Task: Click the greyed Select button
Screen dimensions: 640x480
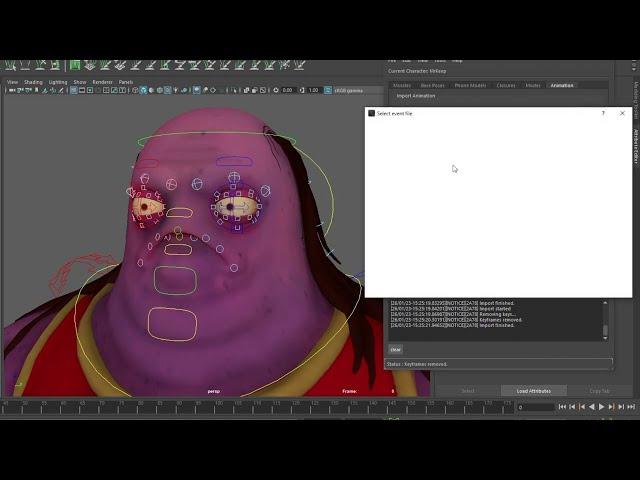Action: point(468,391)
